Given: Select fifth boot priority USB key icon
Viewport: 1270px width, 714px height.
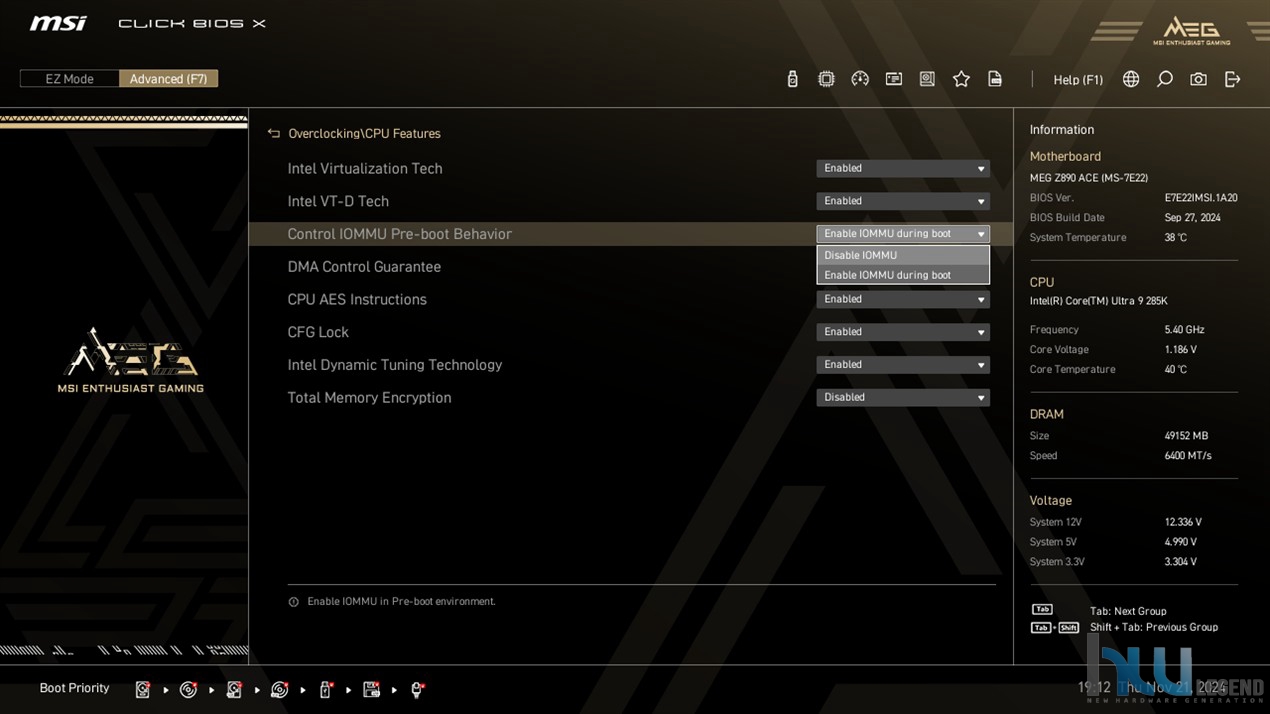Looking at the screenshot, I should (x=325, y=689).
